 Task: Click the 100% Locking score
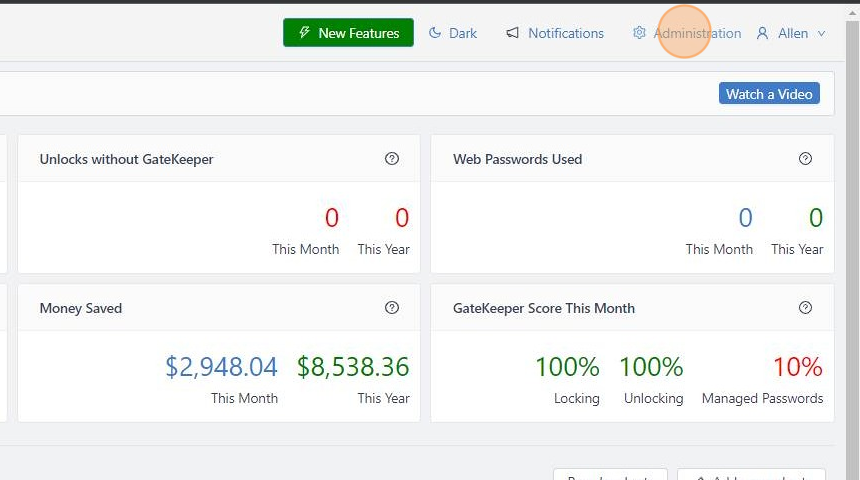567,367
